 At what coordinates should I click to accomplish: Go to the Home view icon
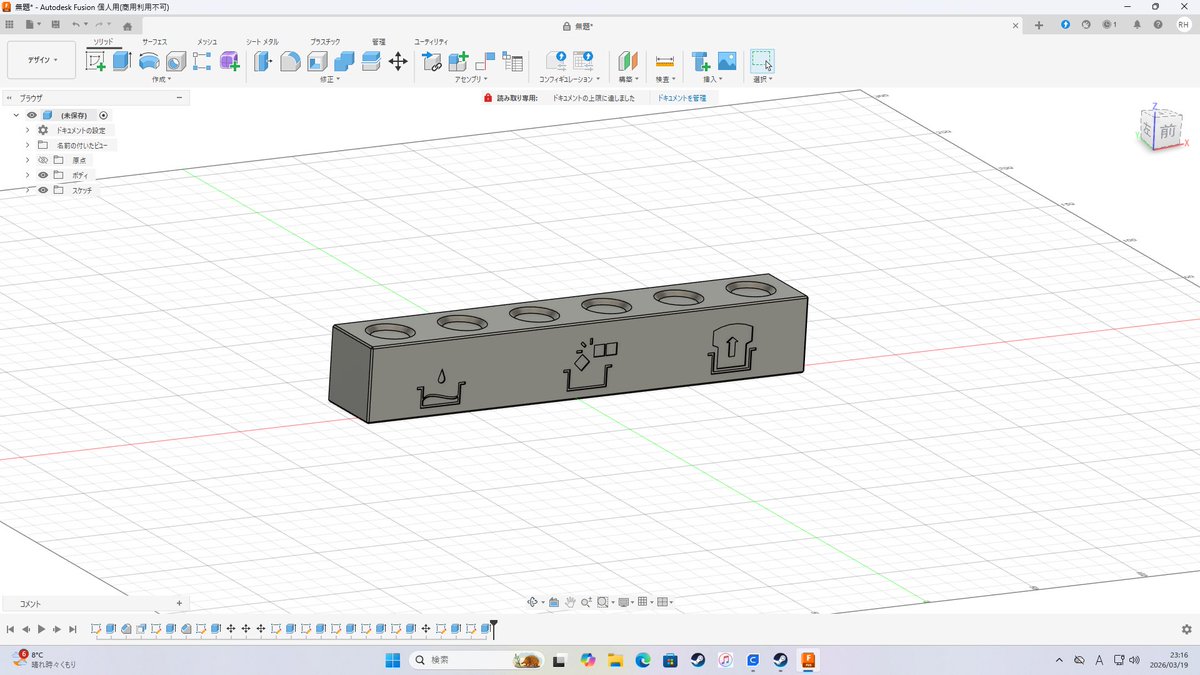[127, 26]
